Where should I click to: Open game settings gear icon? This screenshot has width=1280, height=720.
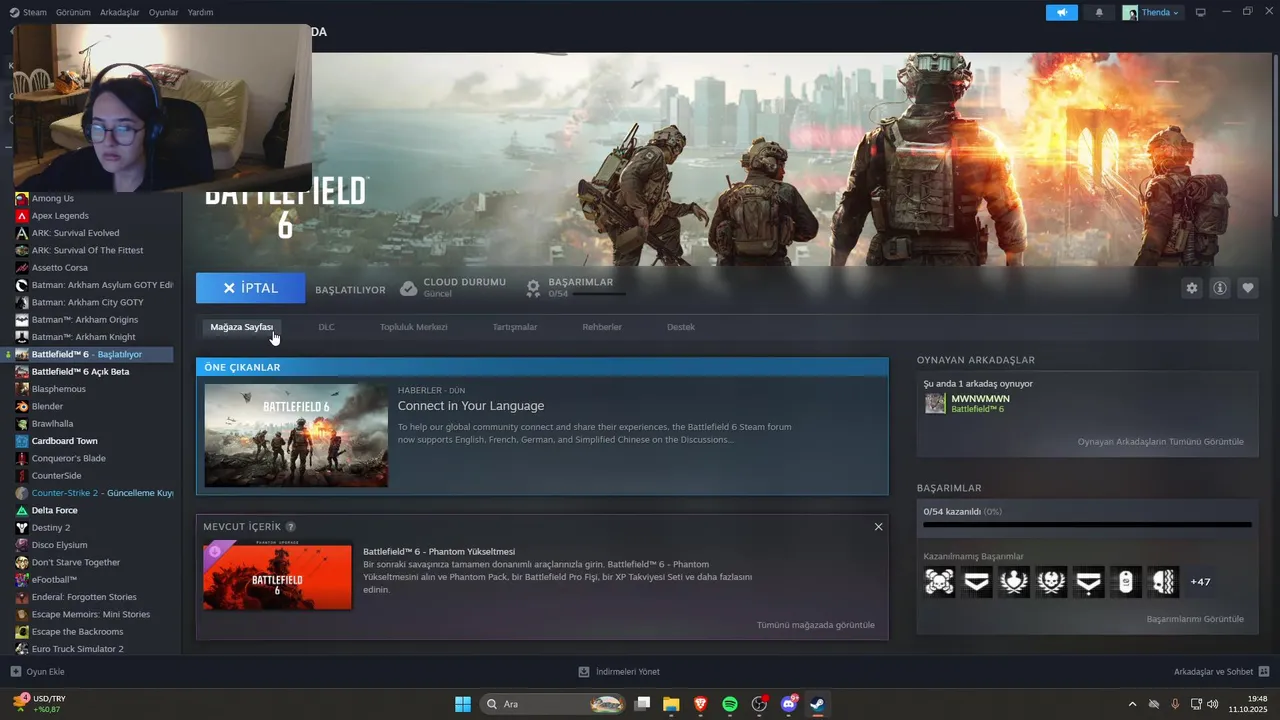click(1191, 288)
